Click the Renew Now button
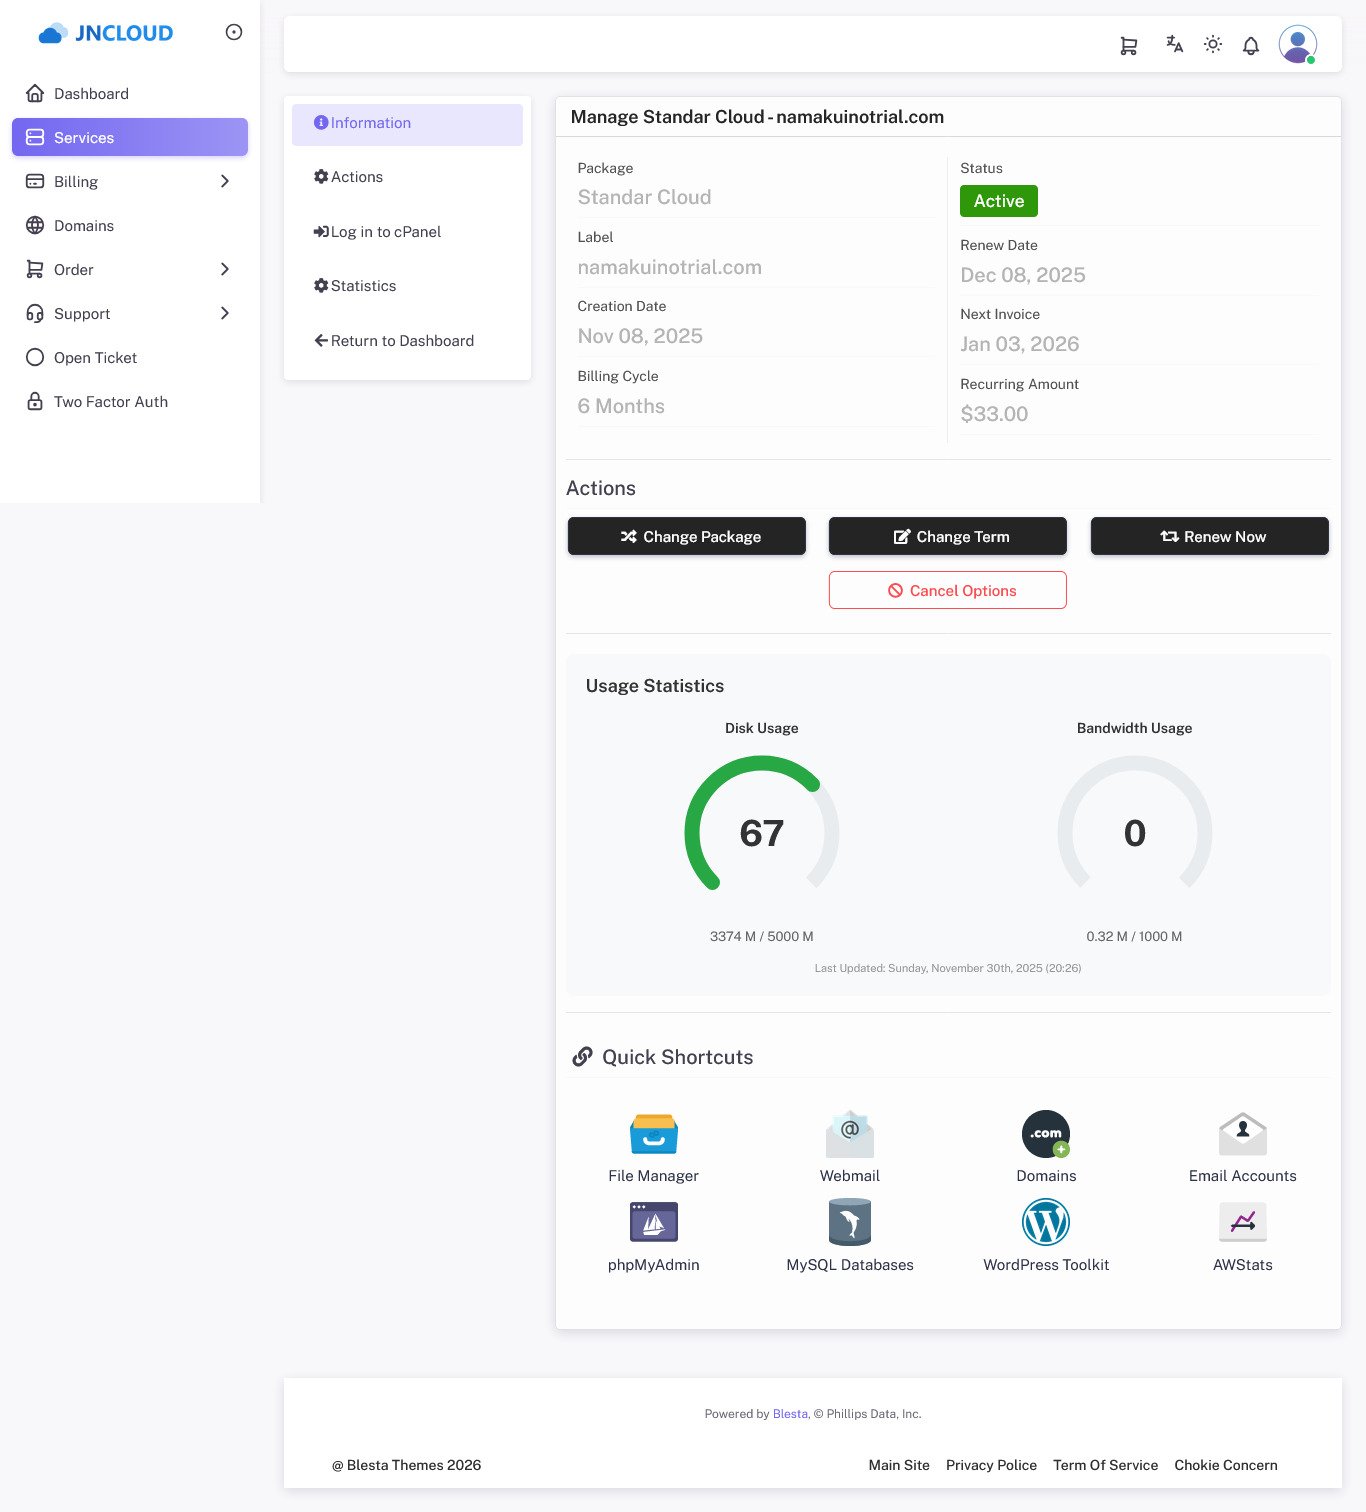 1209,537
